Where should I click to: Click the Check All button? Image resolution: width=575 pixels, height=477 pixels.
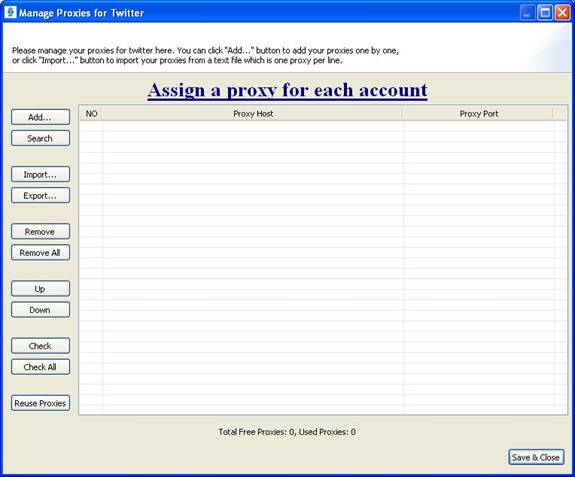point(40,367)
